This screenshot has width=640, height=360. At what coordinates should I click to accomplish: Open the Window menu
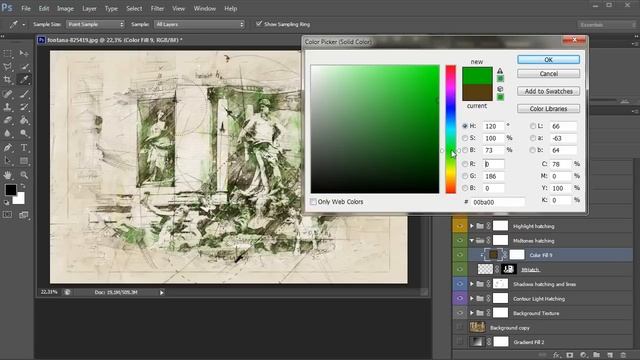click(x=204, y=8)
